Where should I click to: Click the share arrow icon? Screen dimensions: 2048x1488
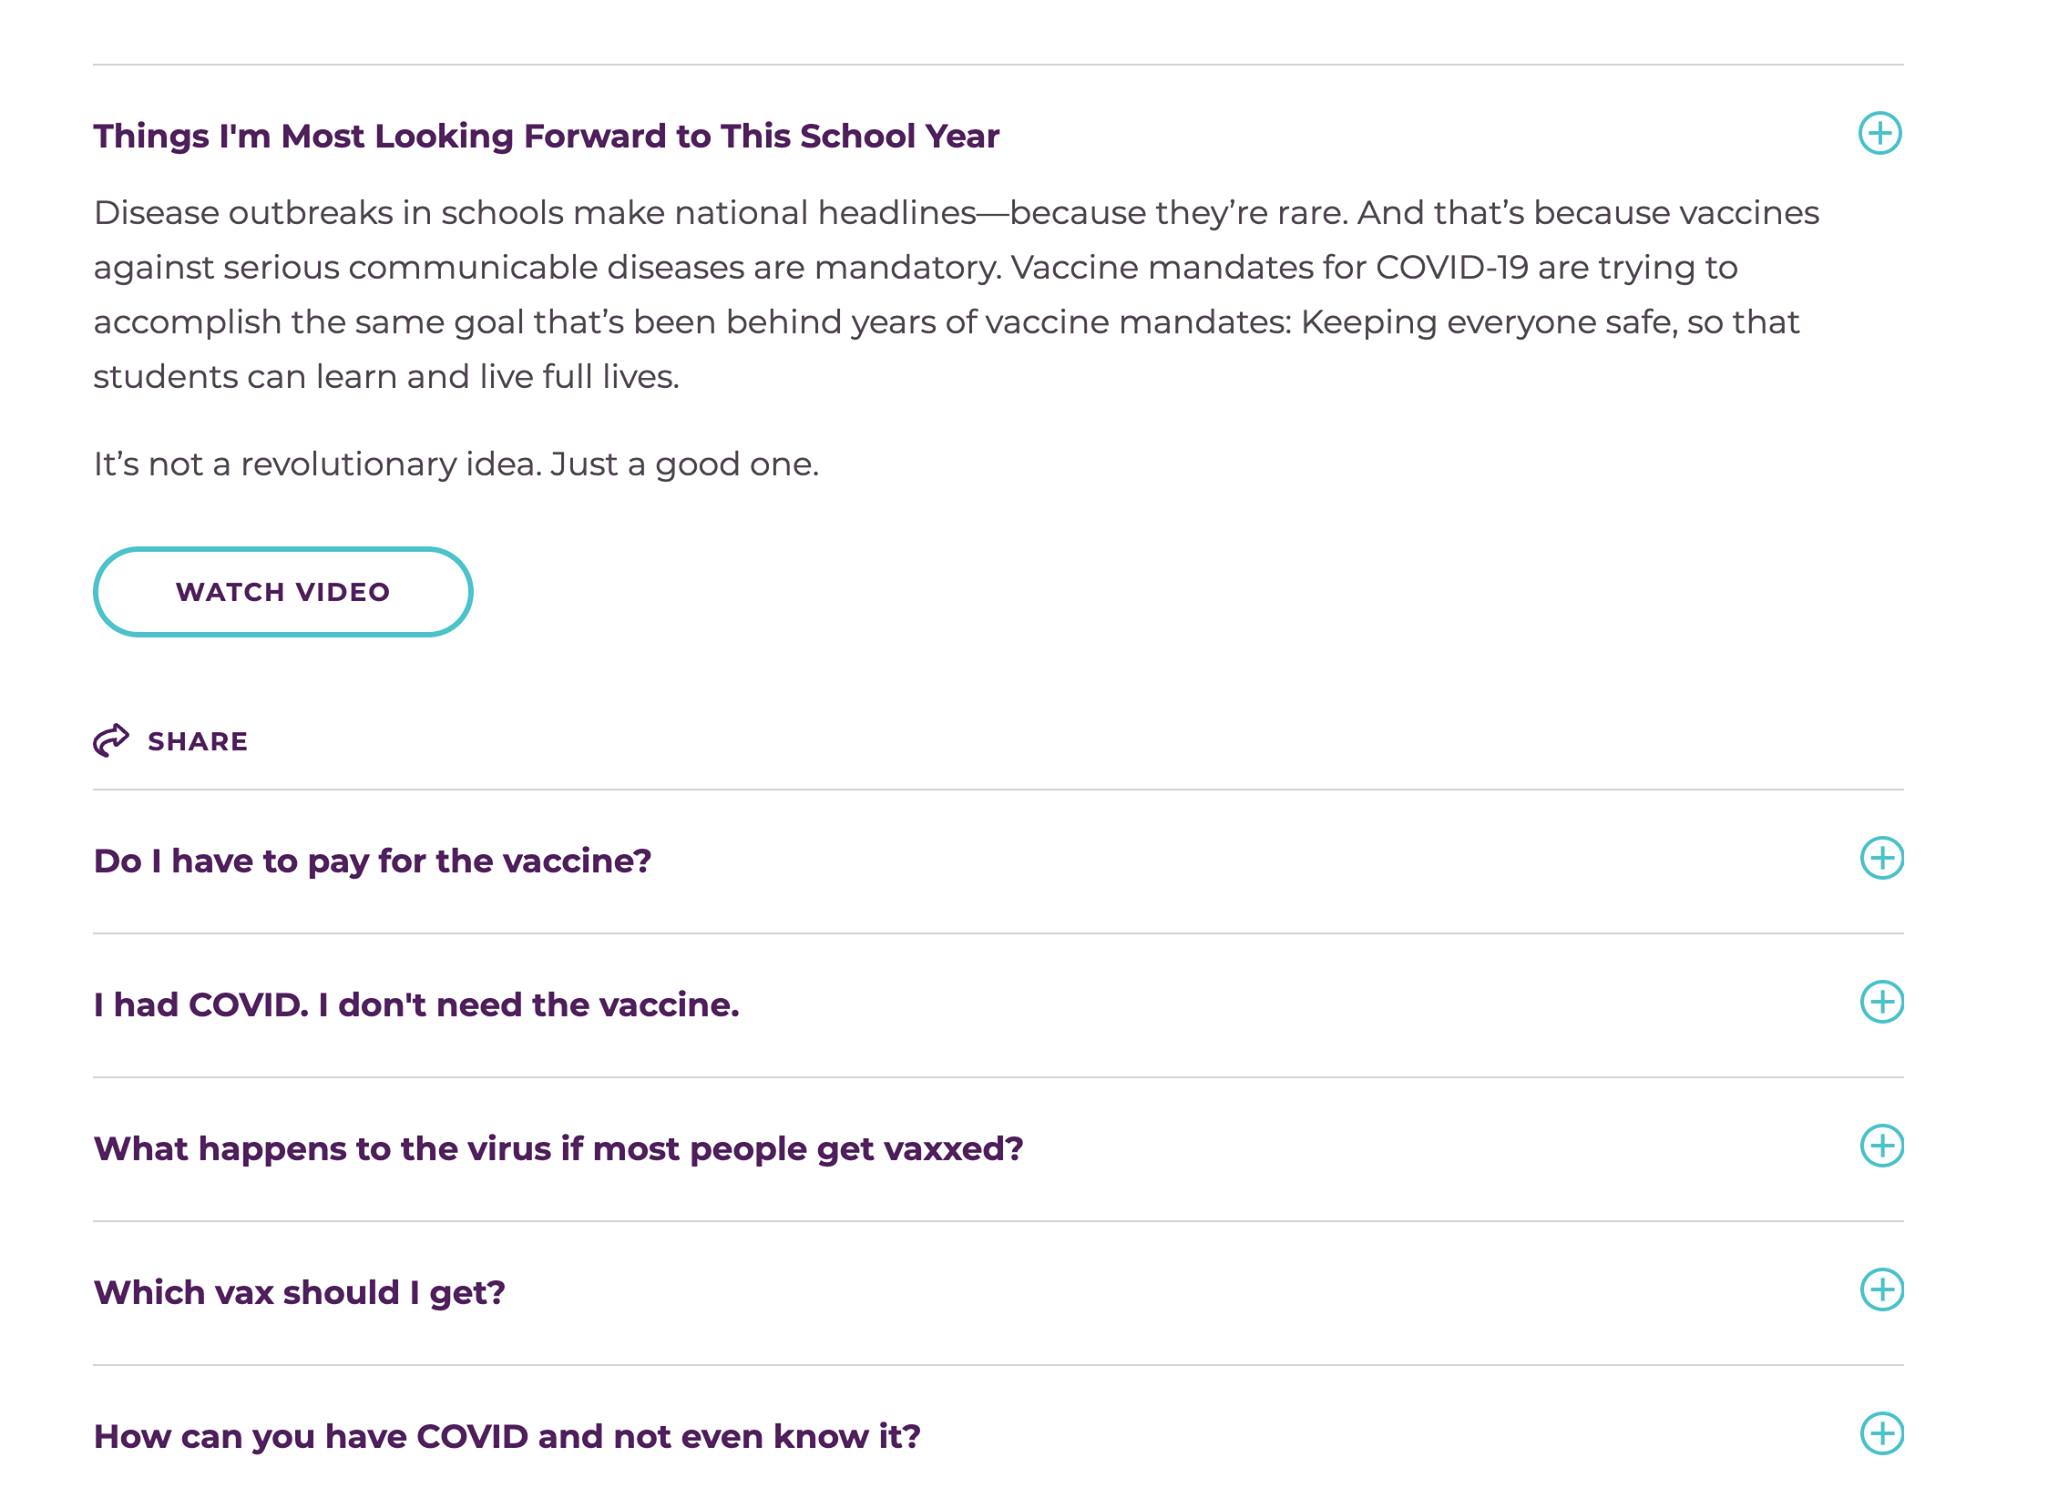pyautogui.click(x=111, y=740)
